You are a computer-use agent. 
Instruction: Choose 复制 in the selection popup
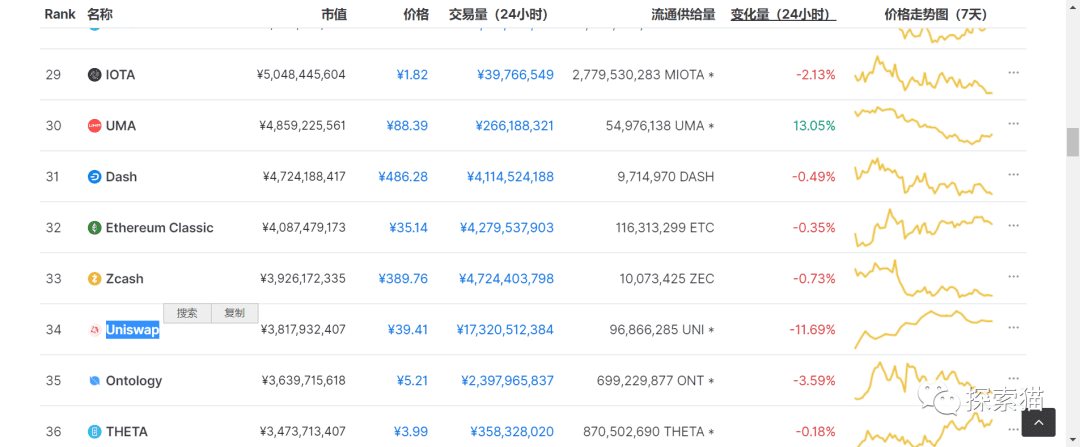pos(234,313)
